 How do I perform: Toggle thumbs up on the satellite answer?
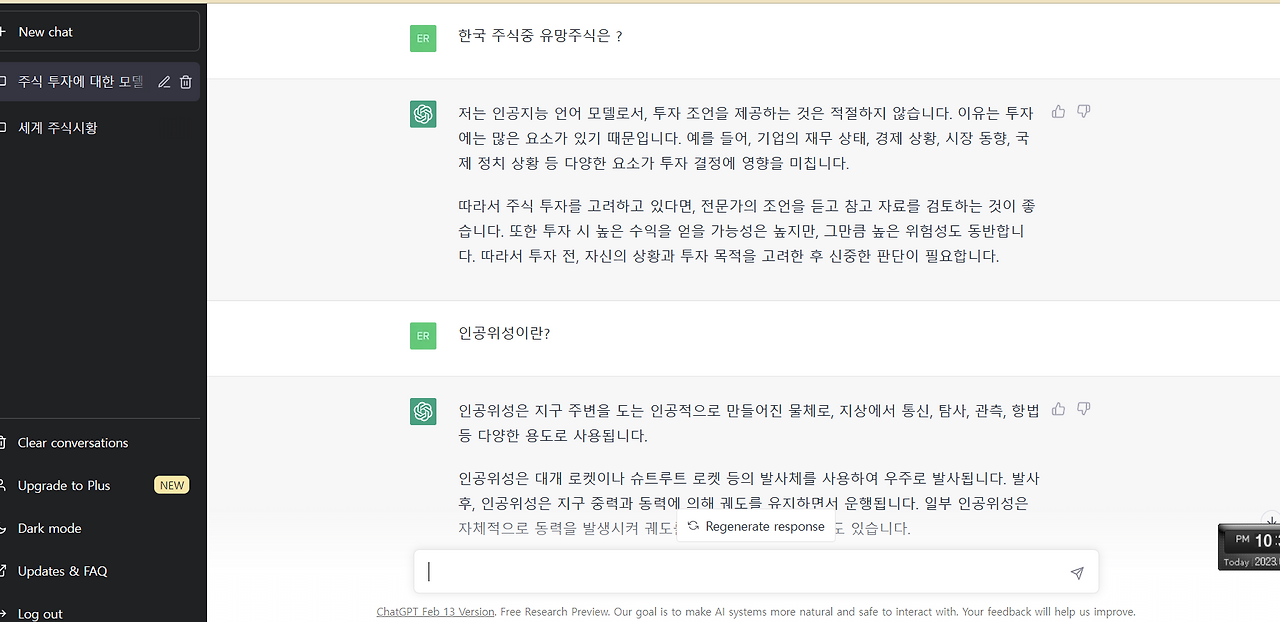coord(1058,409)
